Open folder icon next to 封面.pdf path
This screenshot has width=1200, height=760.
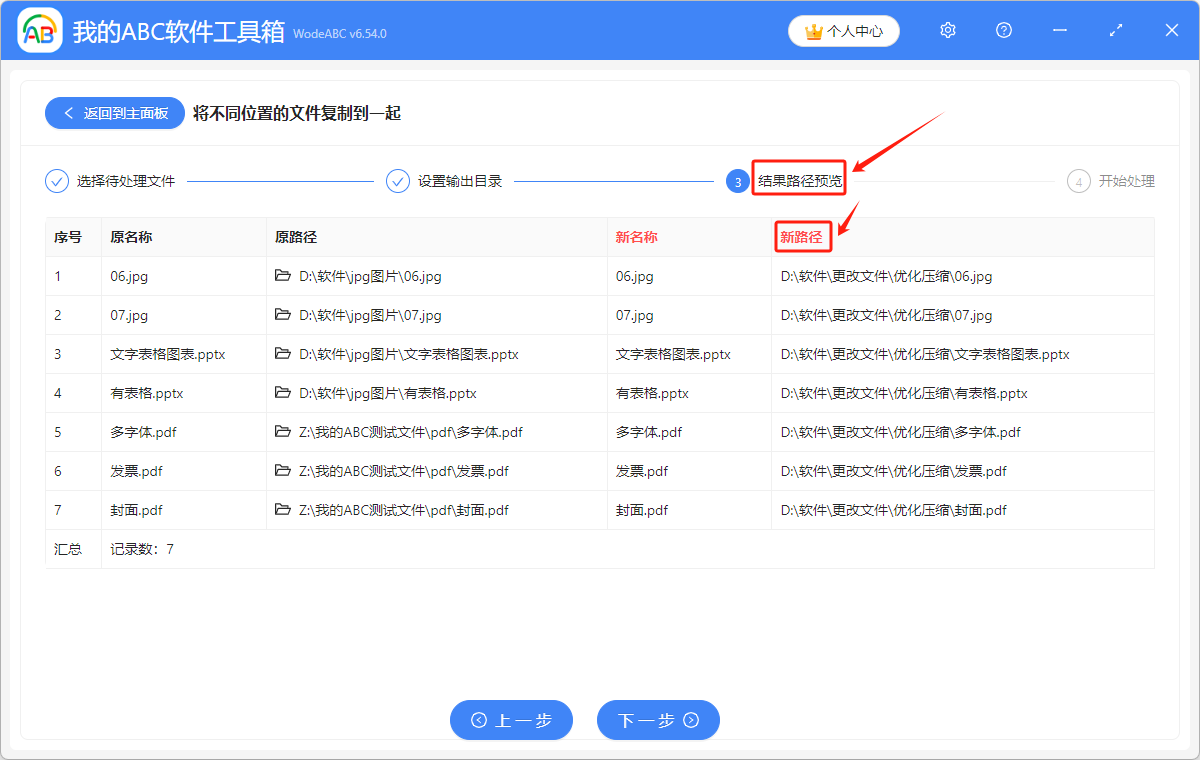283,510
